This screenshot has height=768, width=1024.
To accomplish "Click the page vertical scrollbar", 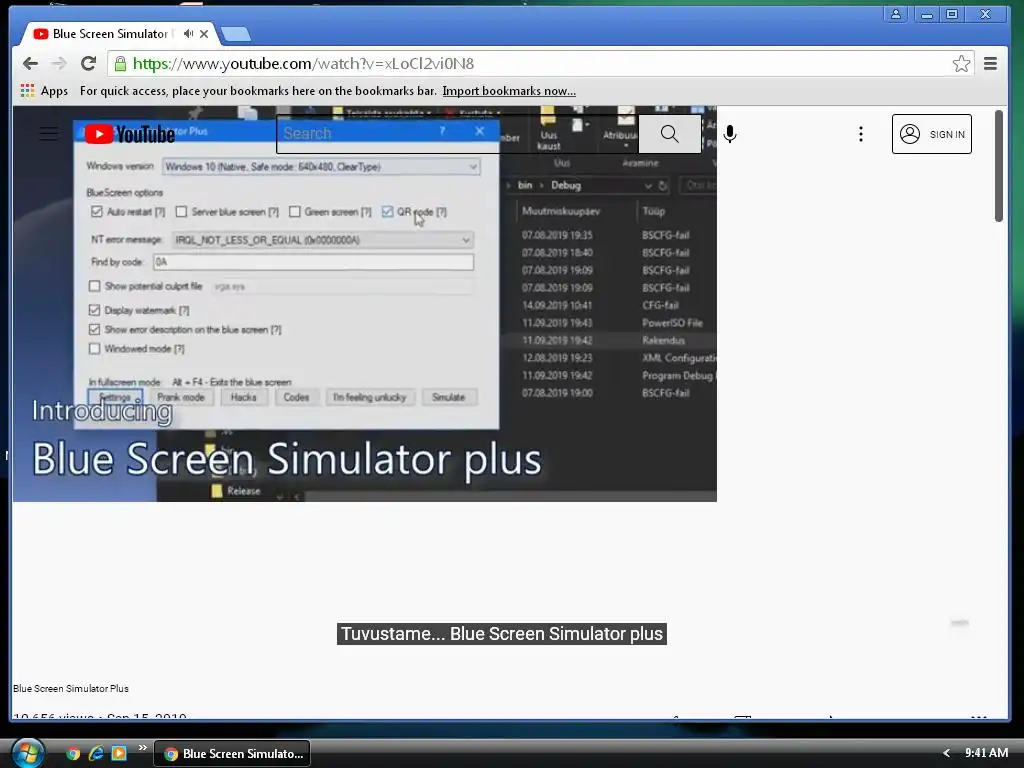I will point(999,167).
